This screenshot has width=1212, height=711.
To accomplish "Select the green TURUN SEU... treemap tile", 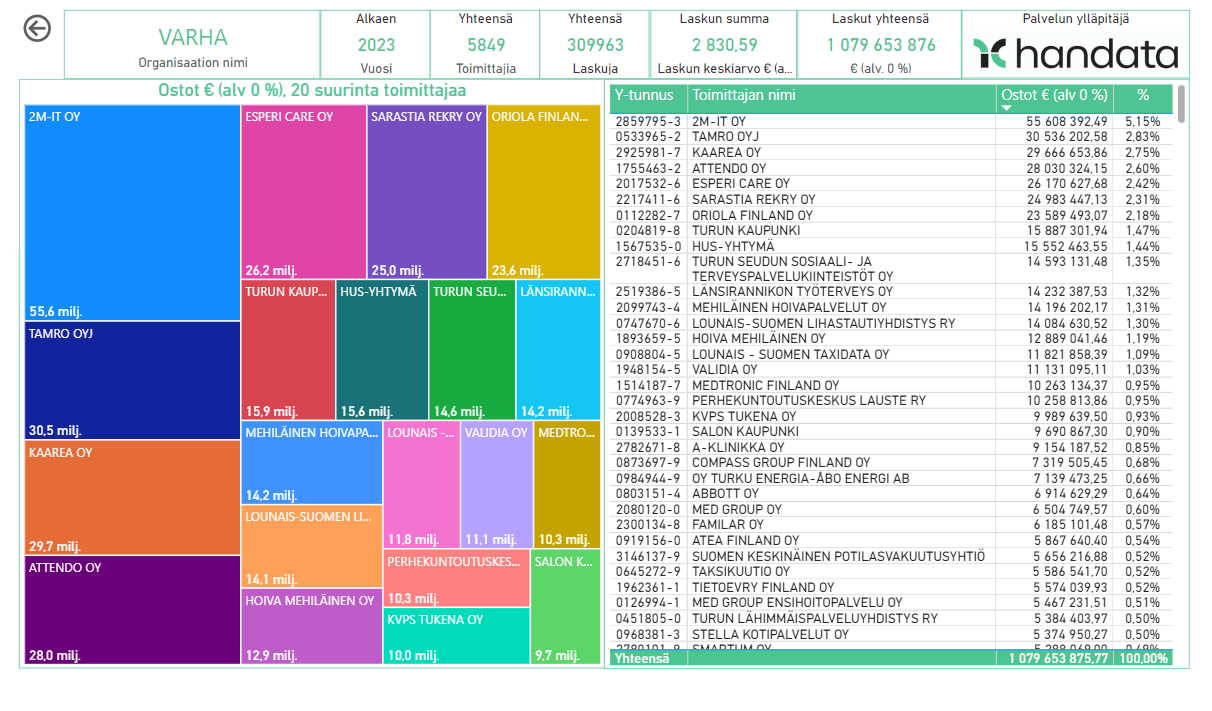I will point(472,350).
